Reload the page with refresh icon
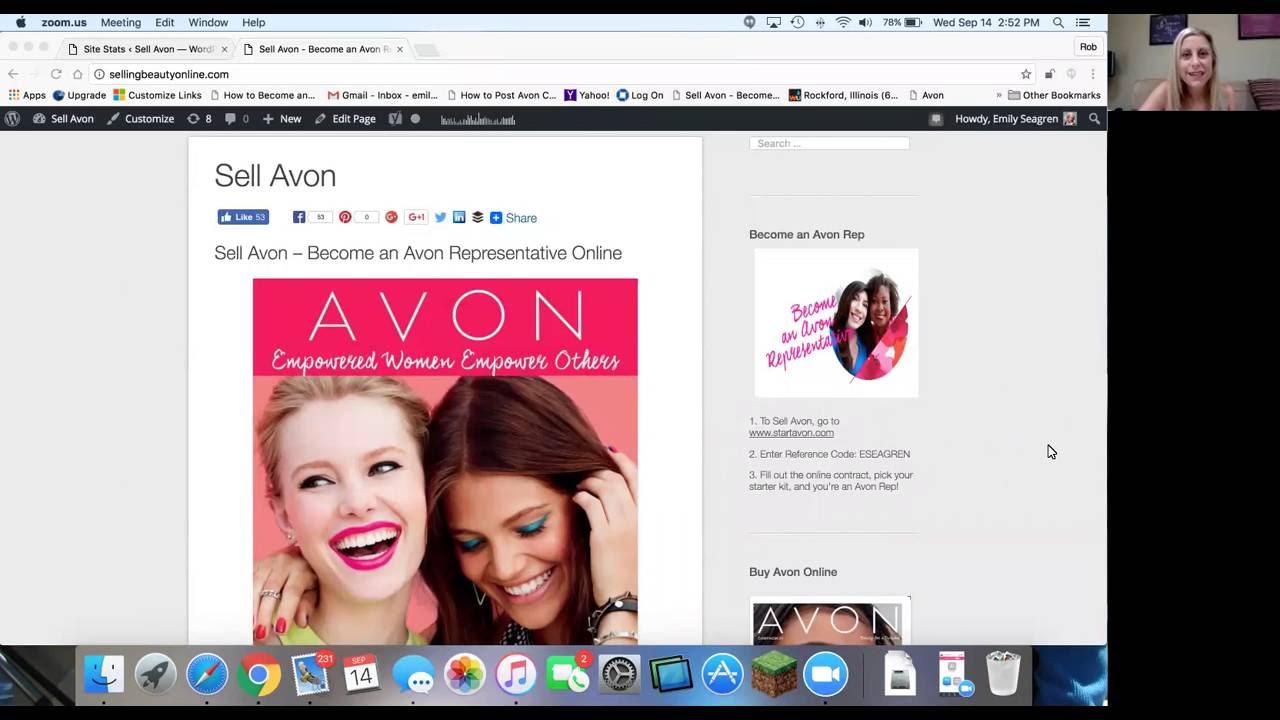The height and width of the screenshot is (720, 1280). click(56, 74)
